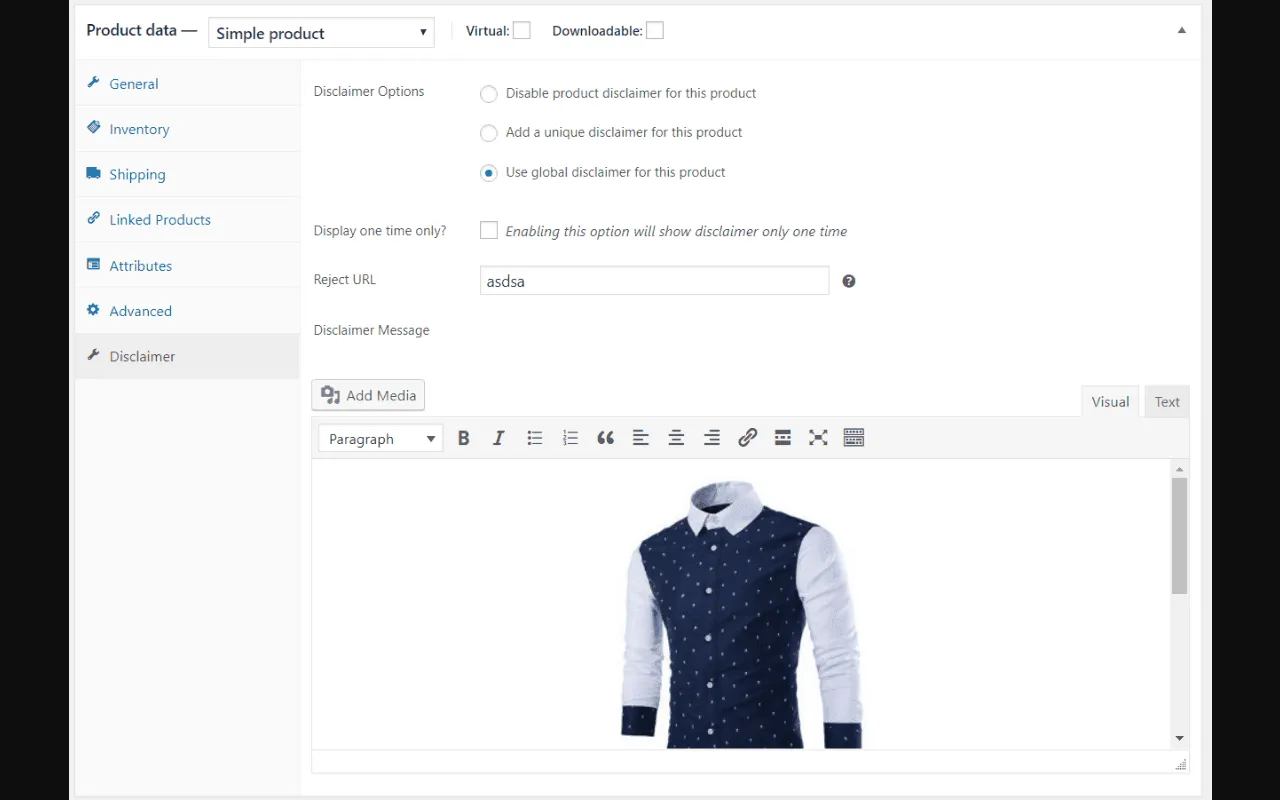
Task: Open the Simple product type dropdown
Action: point(321,32)
